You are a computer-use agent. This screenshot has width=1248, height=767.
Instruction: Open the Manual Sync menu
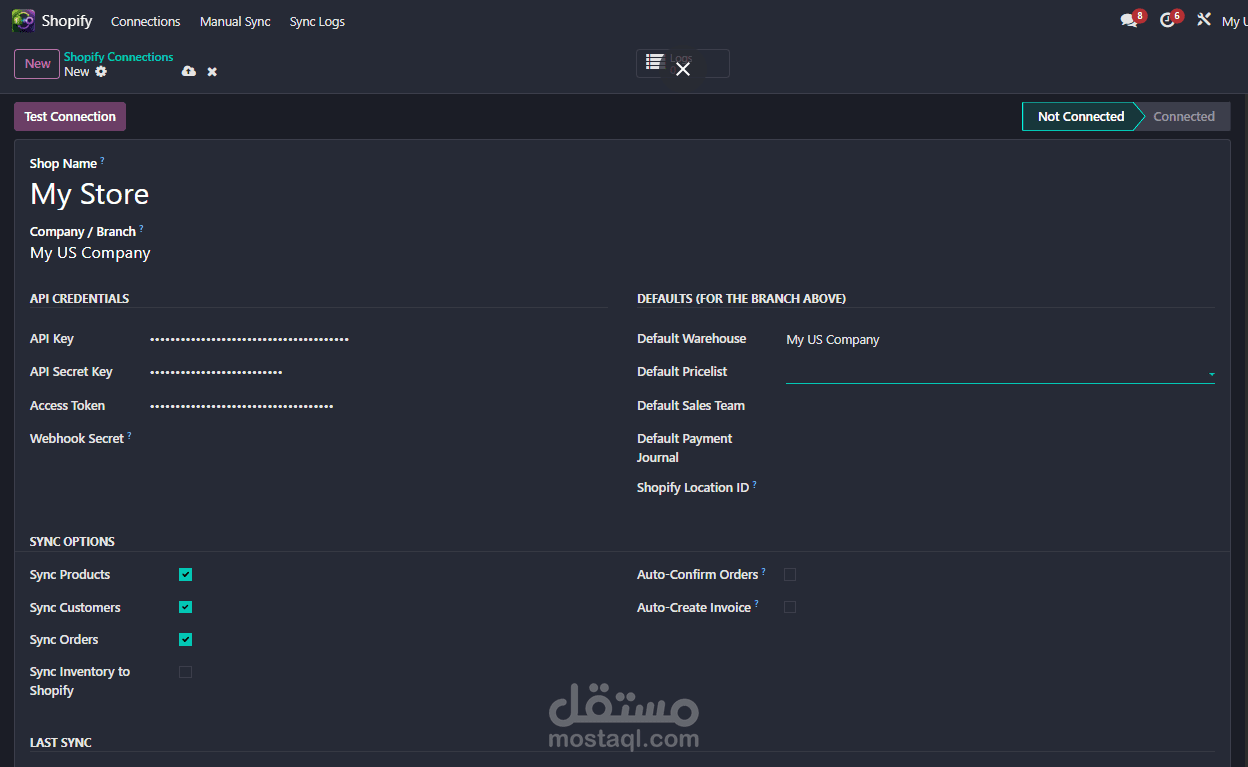(x=235, y=21)
